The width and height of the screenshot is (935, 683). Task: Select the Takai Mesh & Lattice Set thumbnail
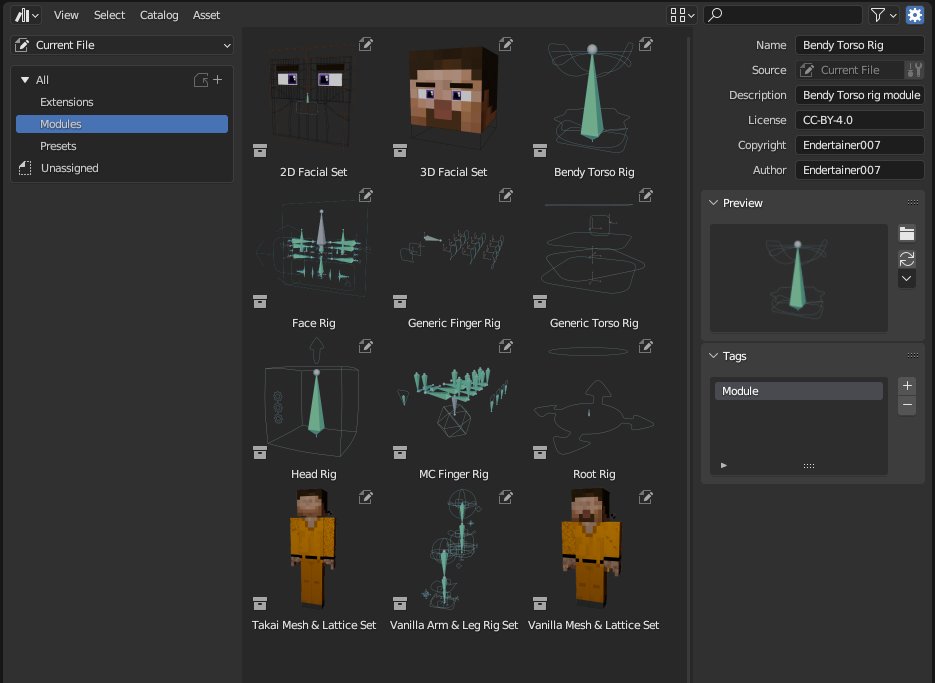314,550
